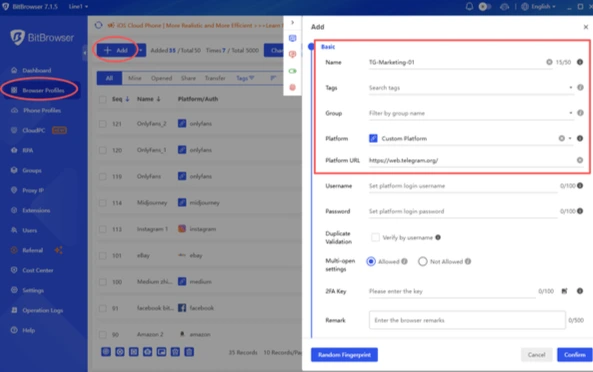Click the 2FA Key scan icon

click(x=564, y=291)
